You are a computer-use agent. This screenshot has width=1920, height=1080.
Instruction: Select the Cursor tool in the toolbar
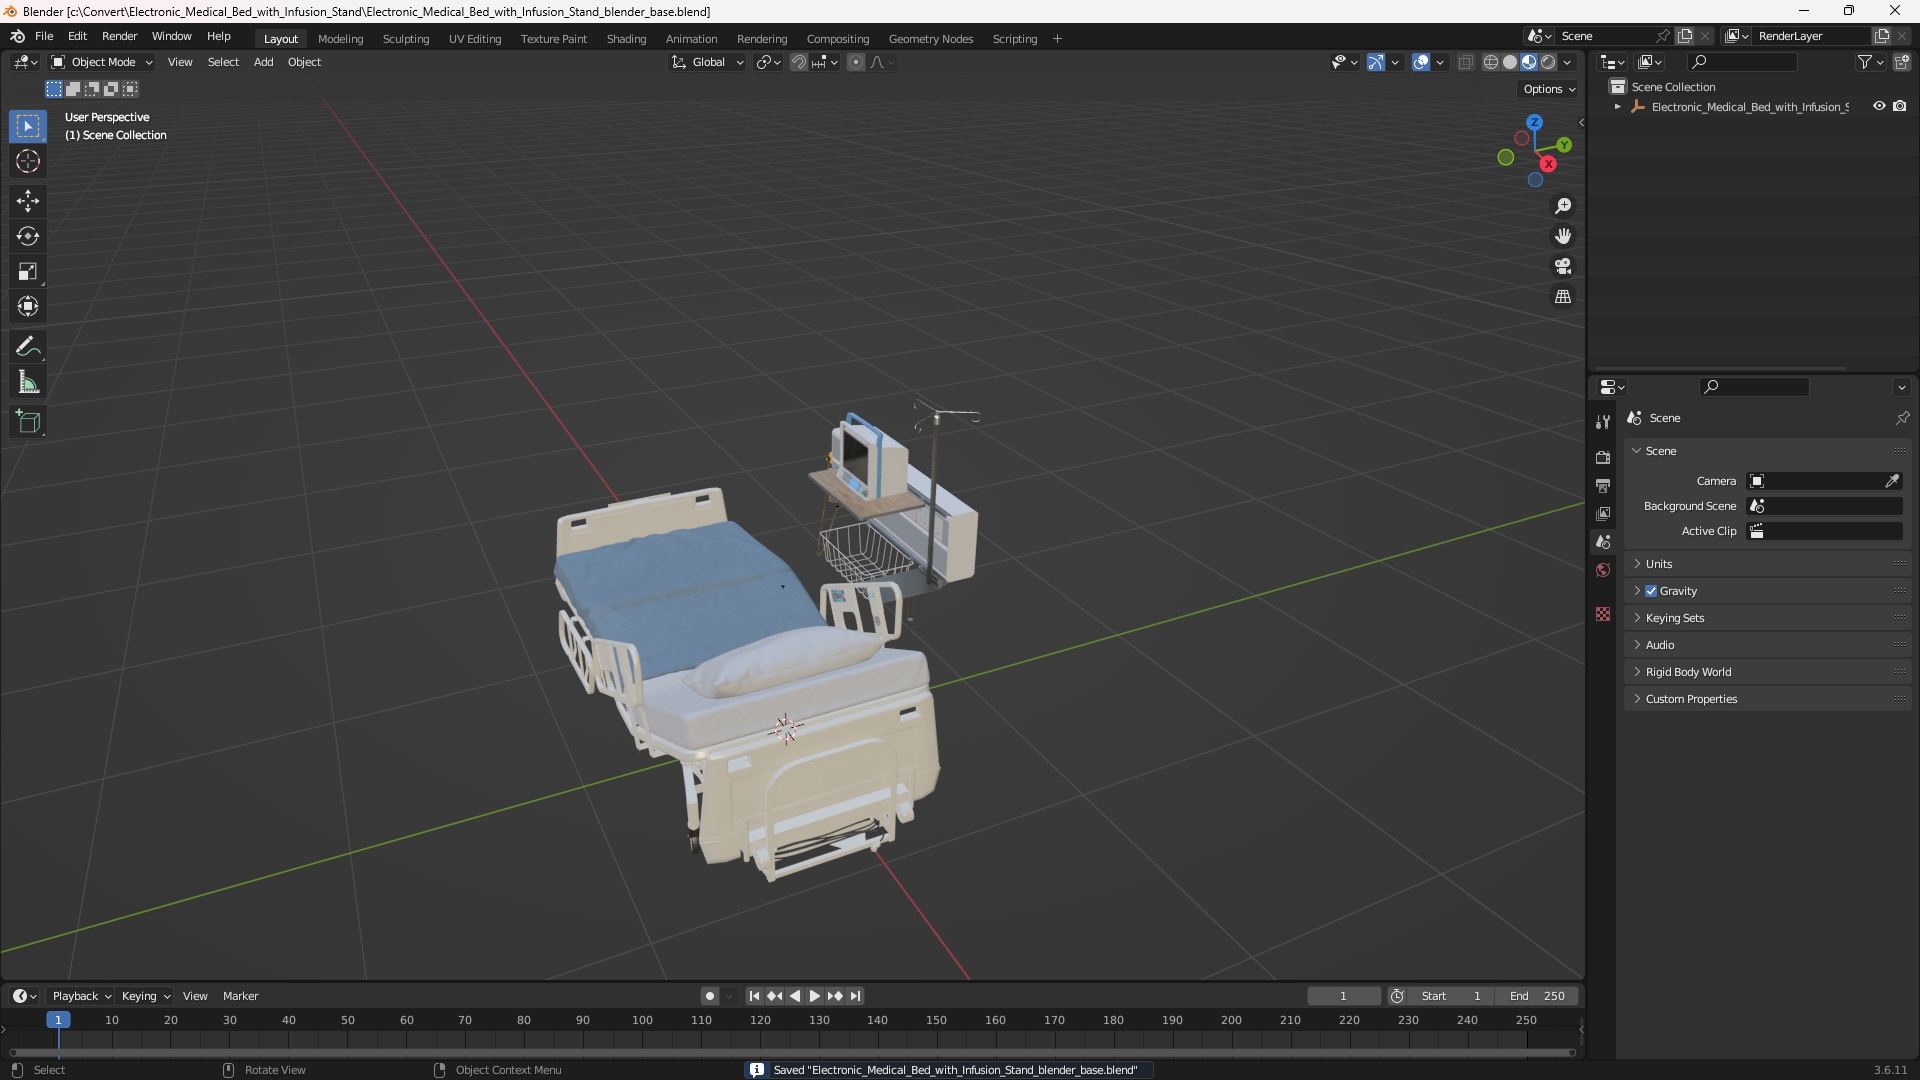[x=28, y=161]
